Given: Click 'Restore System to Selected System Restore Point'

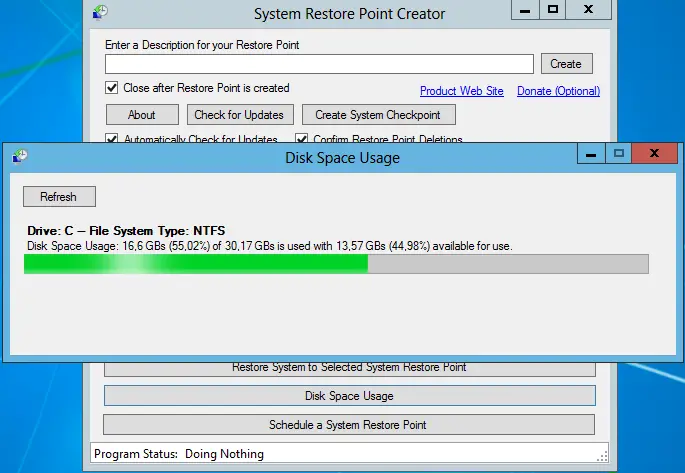Looking at the screenshot, I should click(349, 368).
